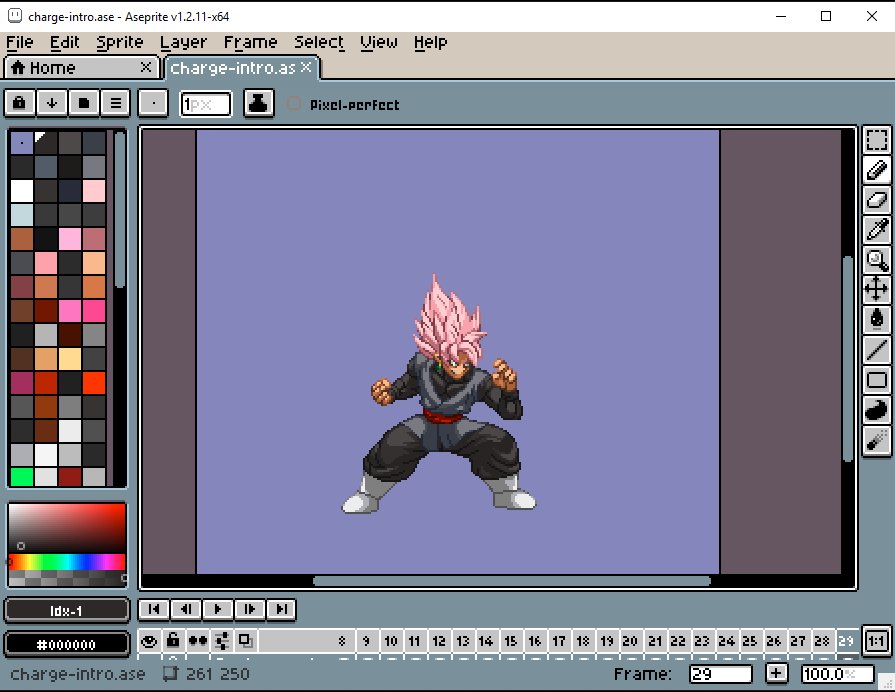895x692 pixels.
Task: Click the canvas vertical scrollbar
Action: [848, 359]
